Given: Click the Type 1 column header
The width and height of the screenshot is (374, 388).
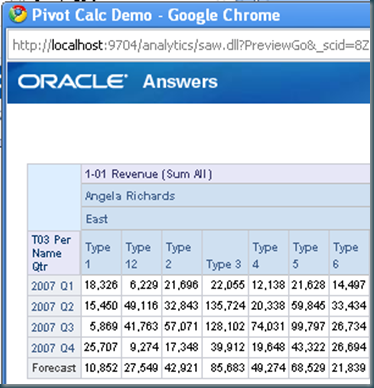Looking at the screenshot, I should pos(101,253).
